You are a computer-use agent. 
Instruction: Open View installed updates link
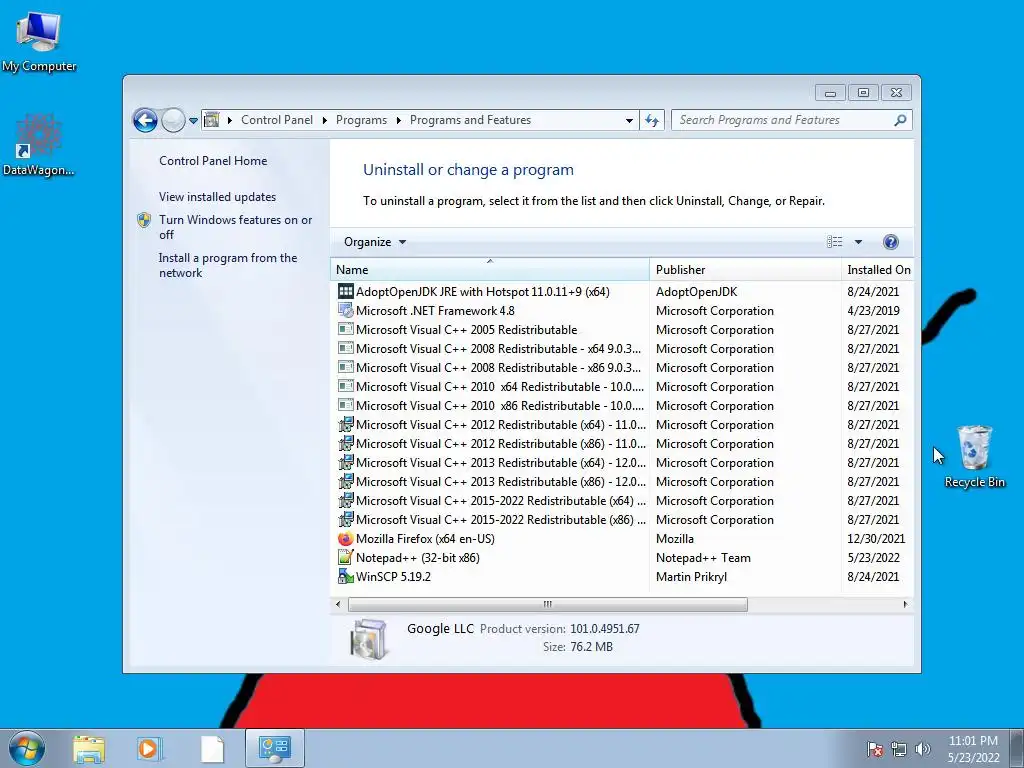click(217, 197)
